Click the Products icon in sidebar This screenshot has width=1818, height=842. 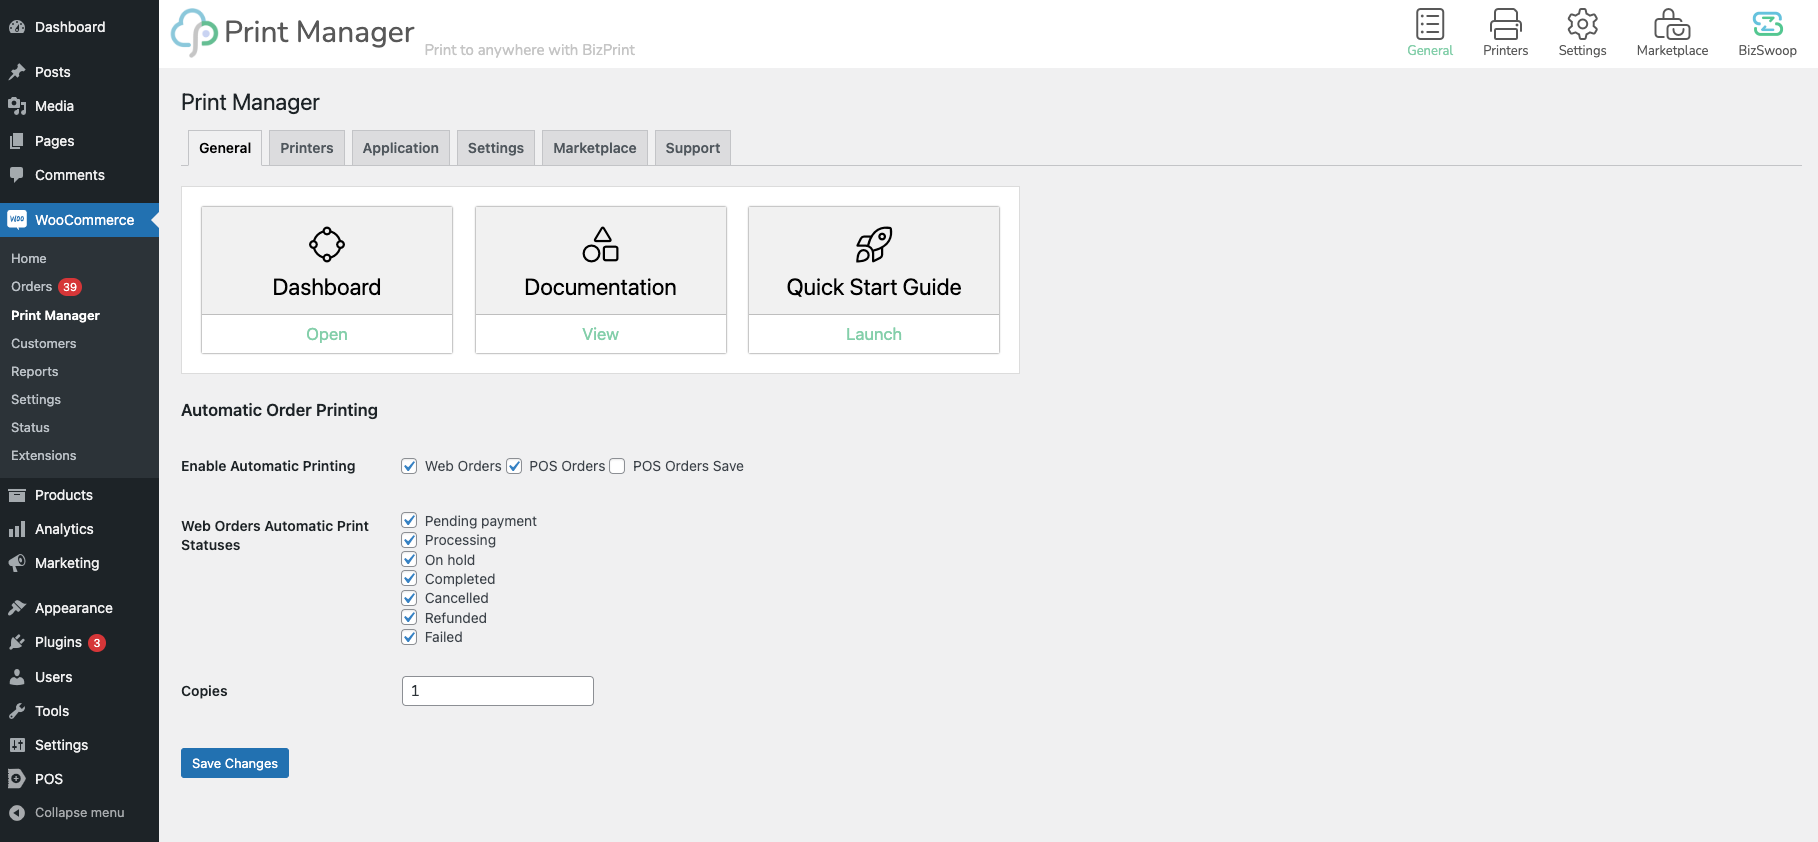coord(17,495)
